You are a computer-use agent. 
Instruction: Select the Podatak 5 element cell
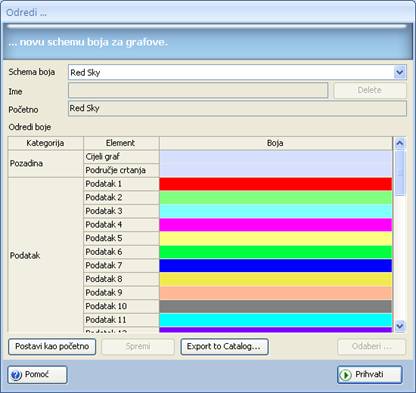(x=121, y=238)
